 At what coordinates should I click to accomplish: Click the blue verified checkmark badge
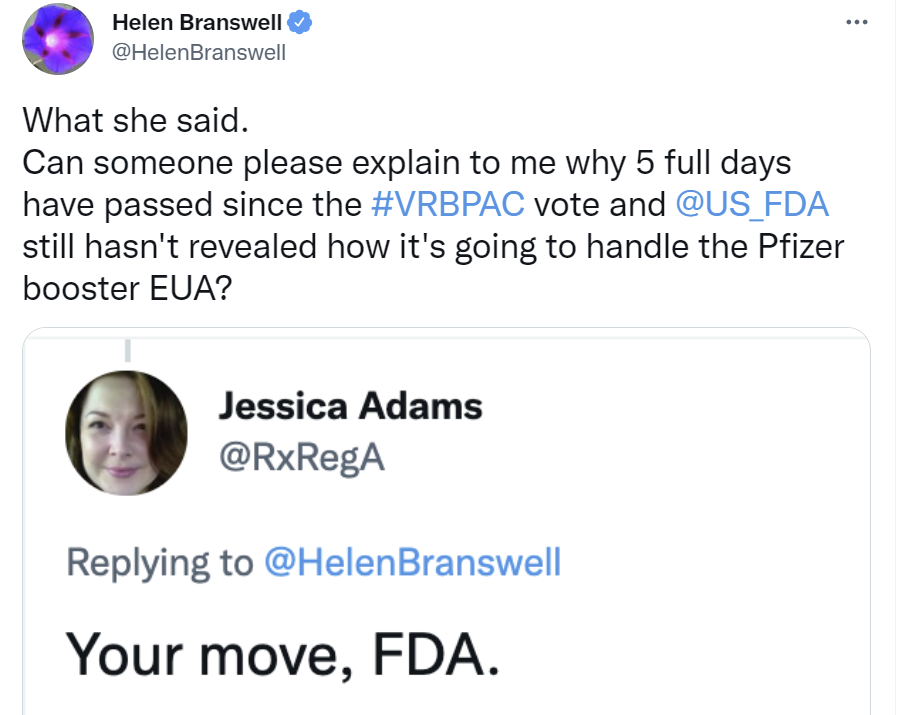(299, 23)
